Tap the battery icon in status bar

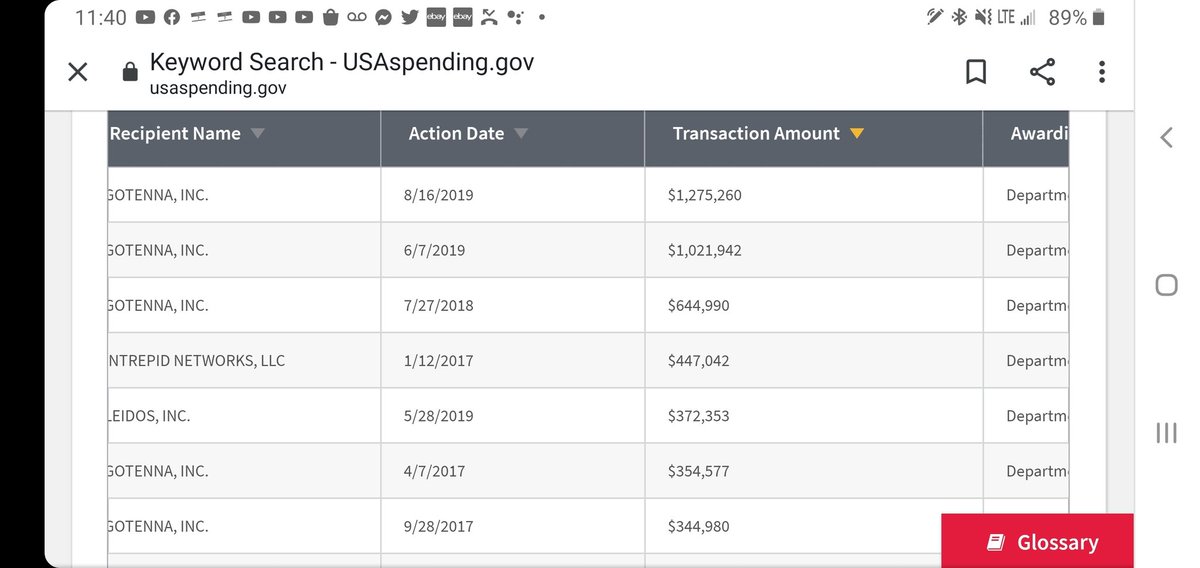1099,17
